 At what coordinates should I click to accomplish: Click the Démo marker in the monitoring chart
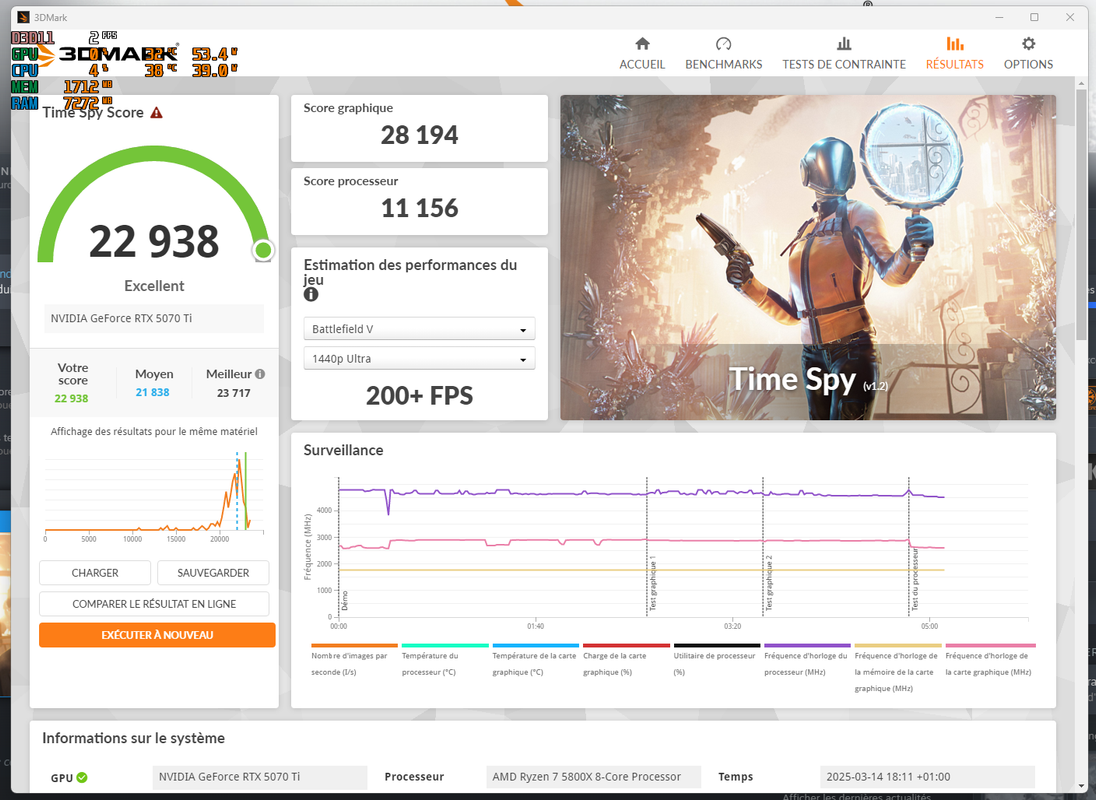[x=345, y=600]
